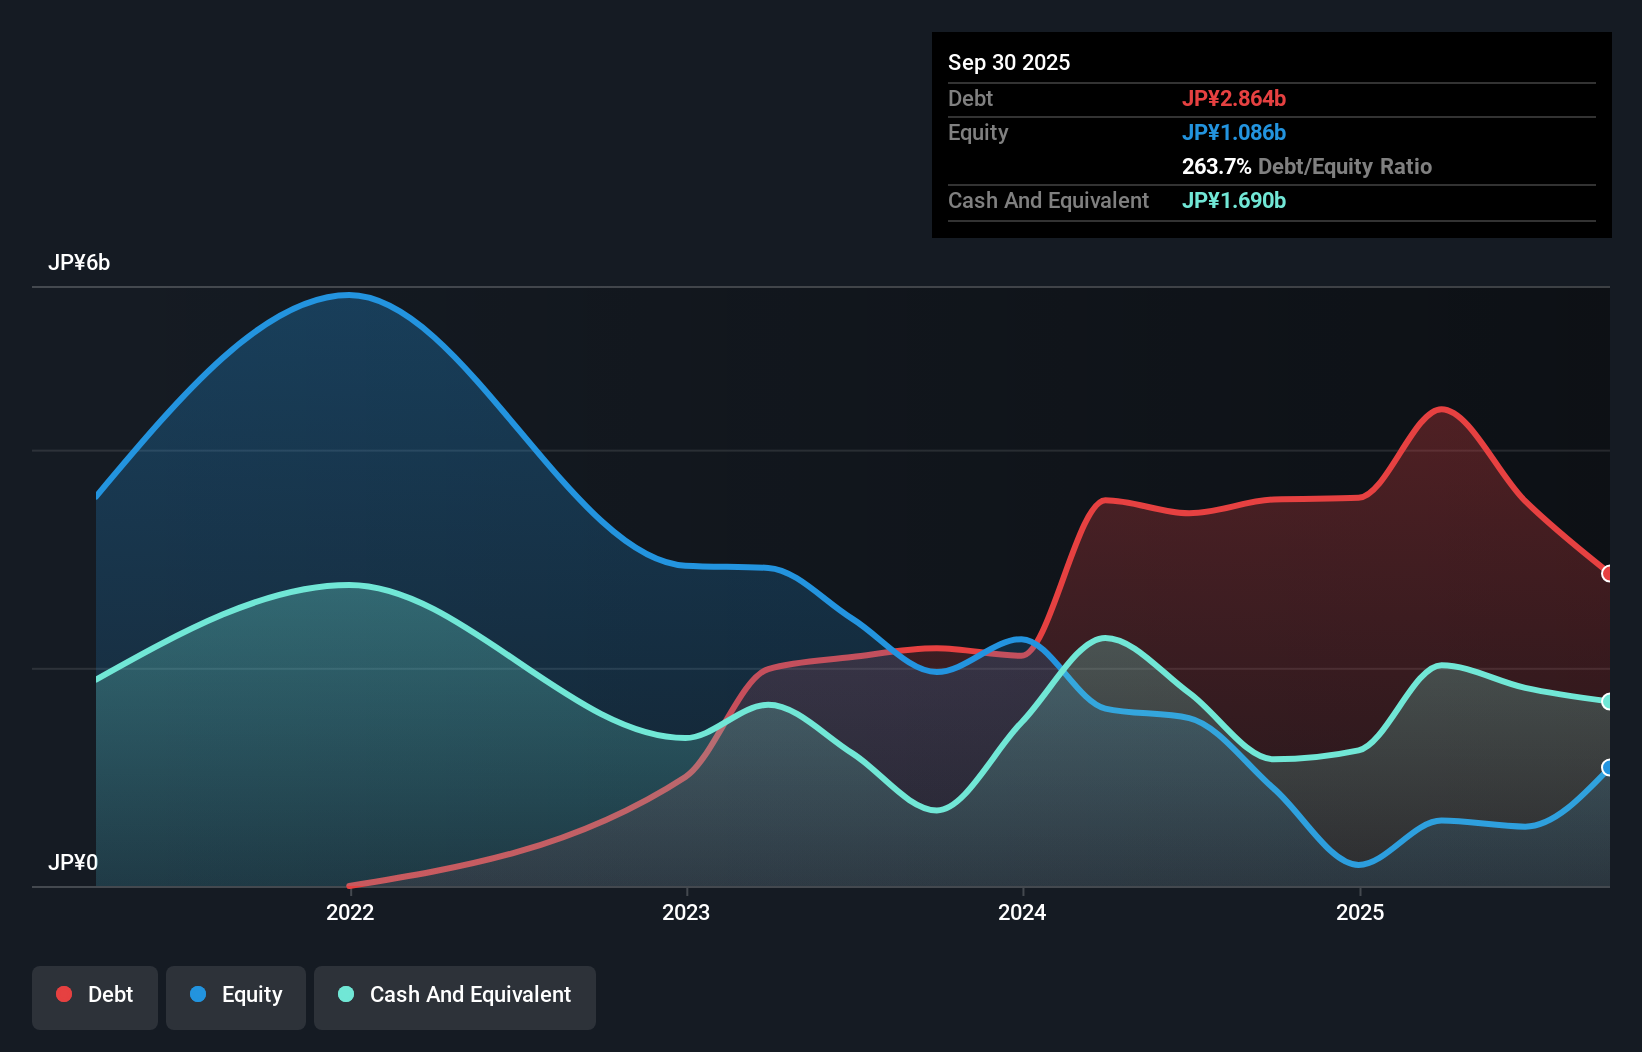Select the 2023 axis label
The image size is (1642, 1052).
686,912
